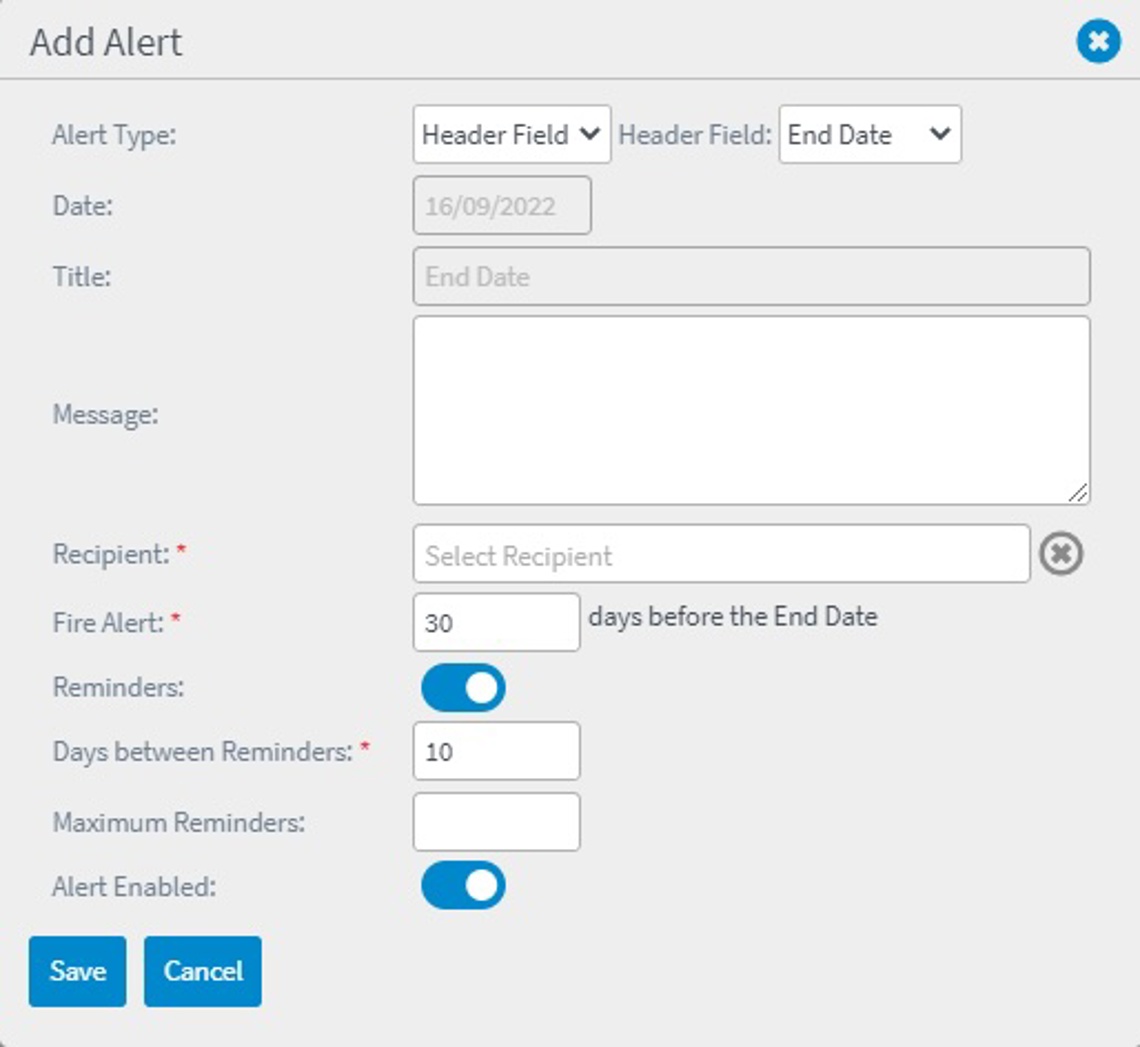Click the Maximum Reminders field
This screenshot has height=1047, width=1140.
coord(497,822)
